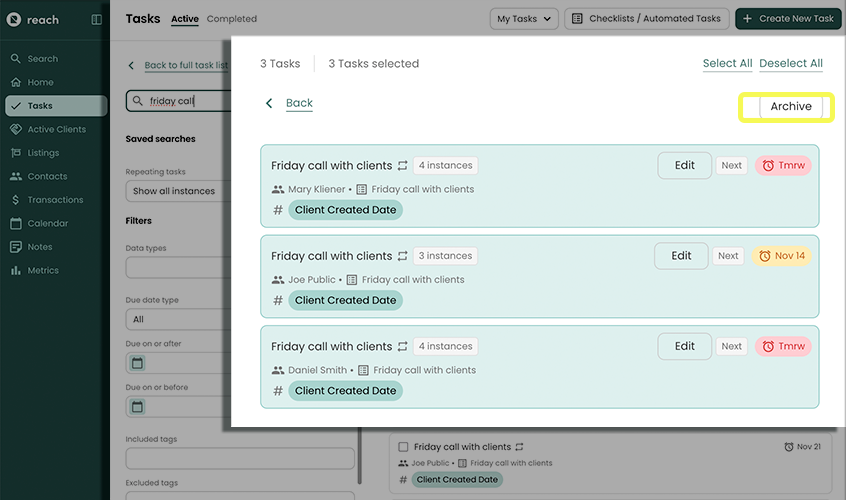This screenshot has width=846, height=500.
Task: Switch to the Completed tab
Action: 231,19
